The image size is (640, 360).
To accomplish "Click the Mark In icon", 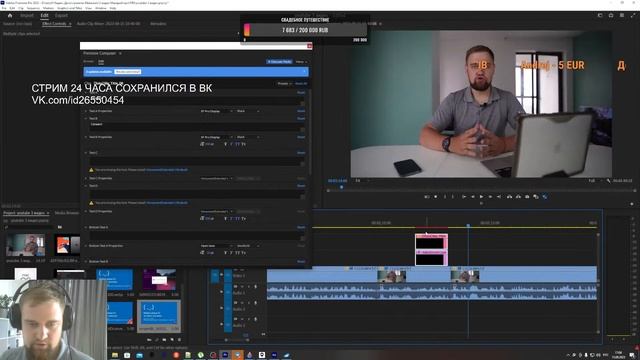I will coord(444,197).
